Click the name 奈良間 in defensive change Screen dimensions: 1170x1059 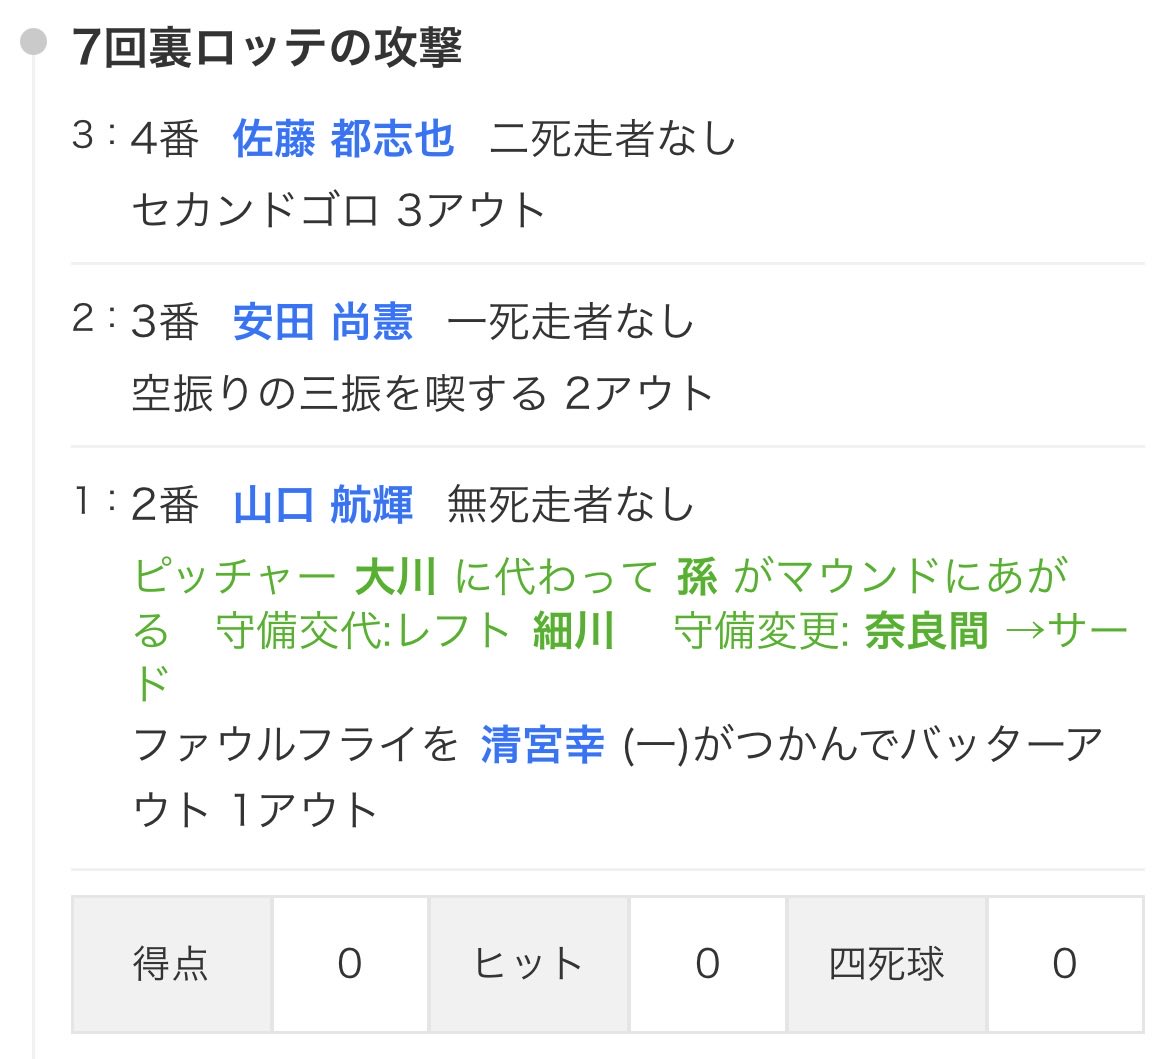click(926, 631)
